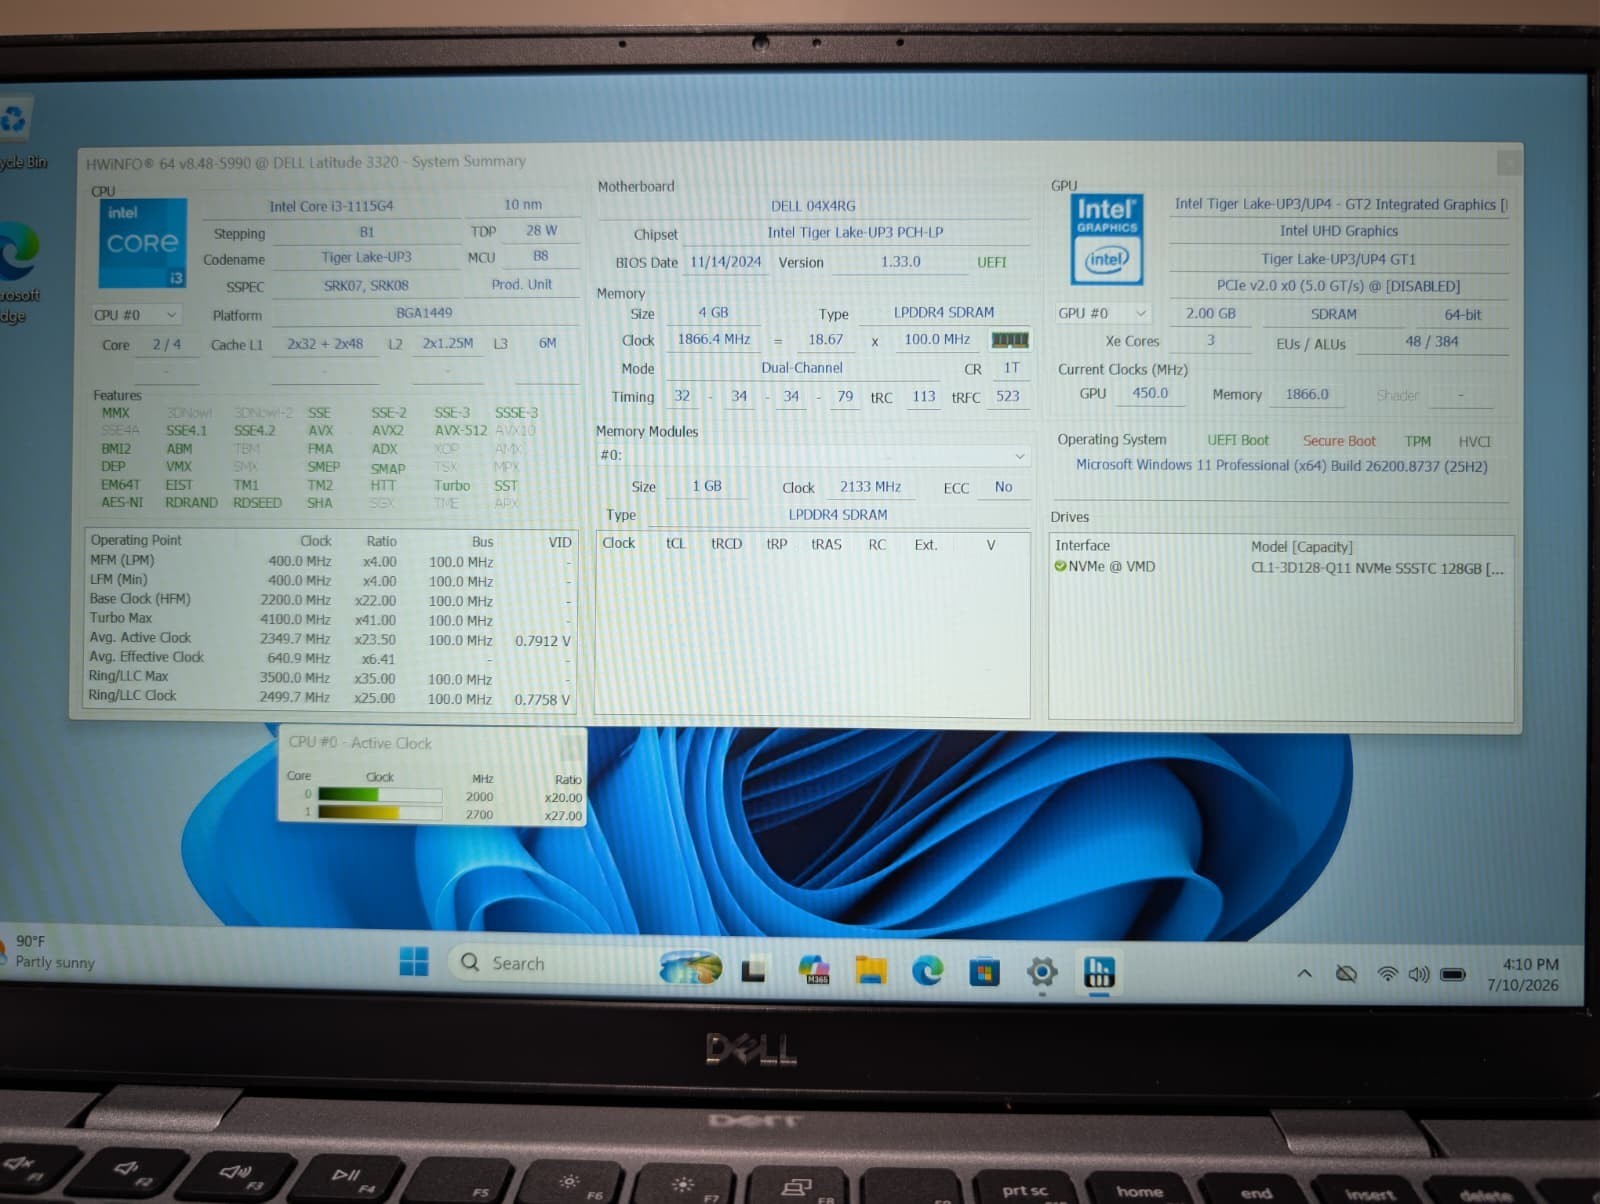
Task: Click the Prod. Unit label
Action: pos(521,285)
